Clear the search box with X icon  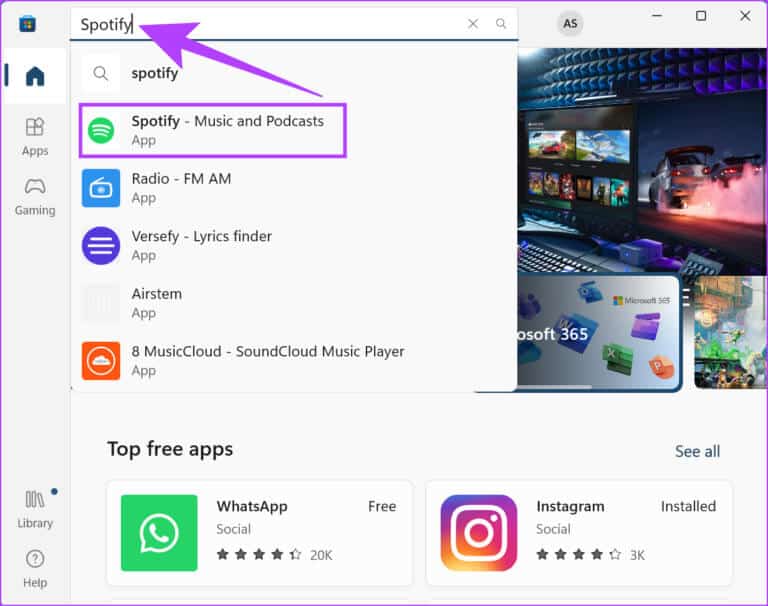473,24
